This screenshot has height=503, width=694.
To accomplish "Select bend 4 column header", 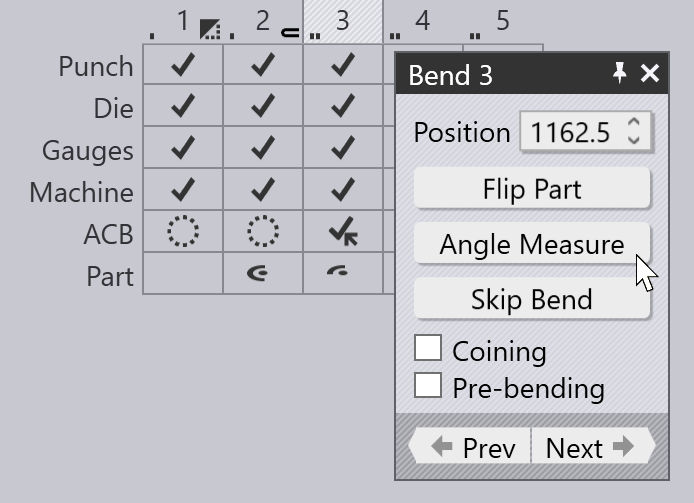I will click(423, 22).
